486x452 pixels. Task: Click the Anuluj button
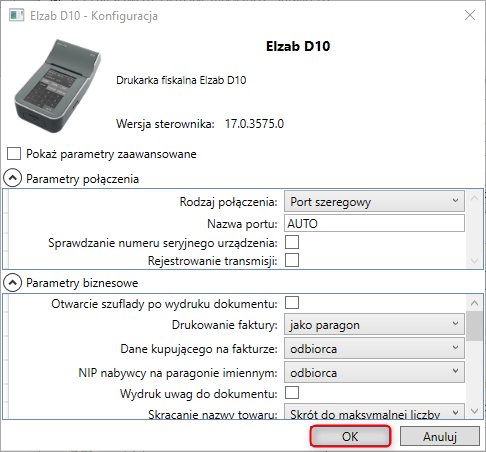pos(440,436)
